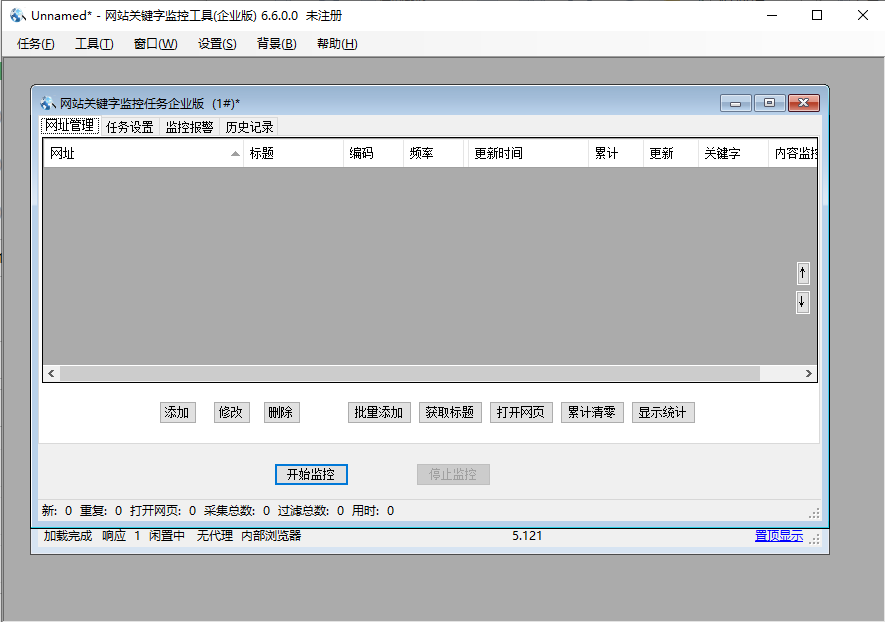This screenshot has height=622, width=885.
Task: Click the monitoring task window title bar icon
Action: pos(45,102)
